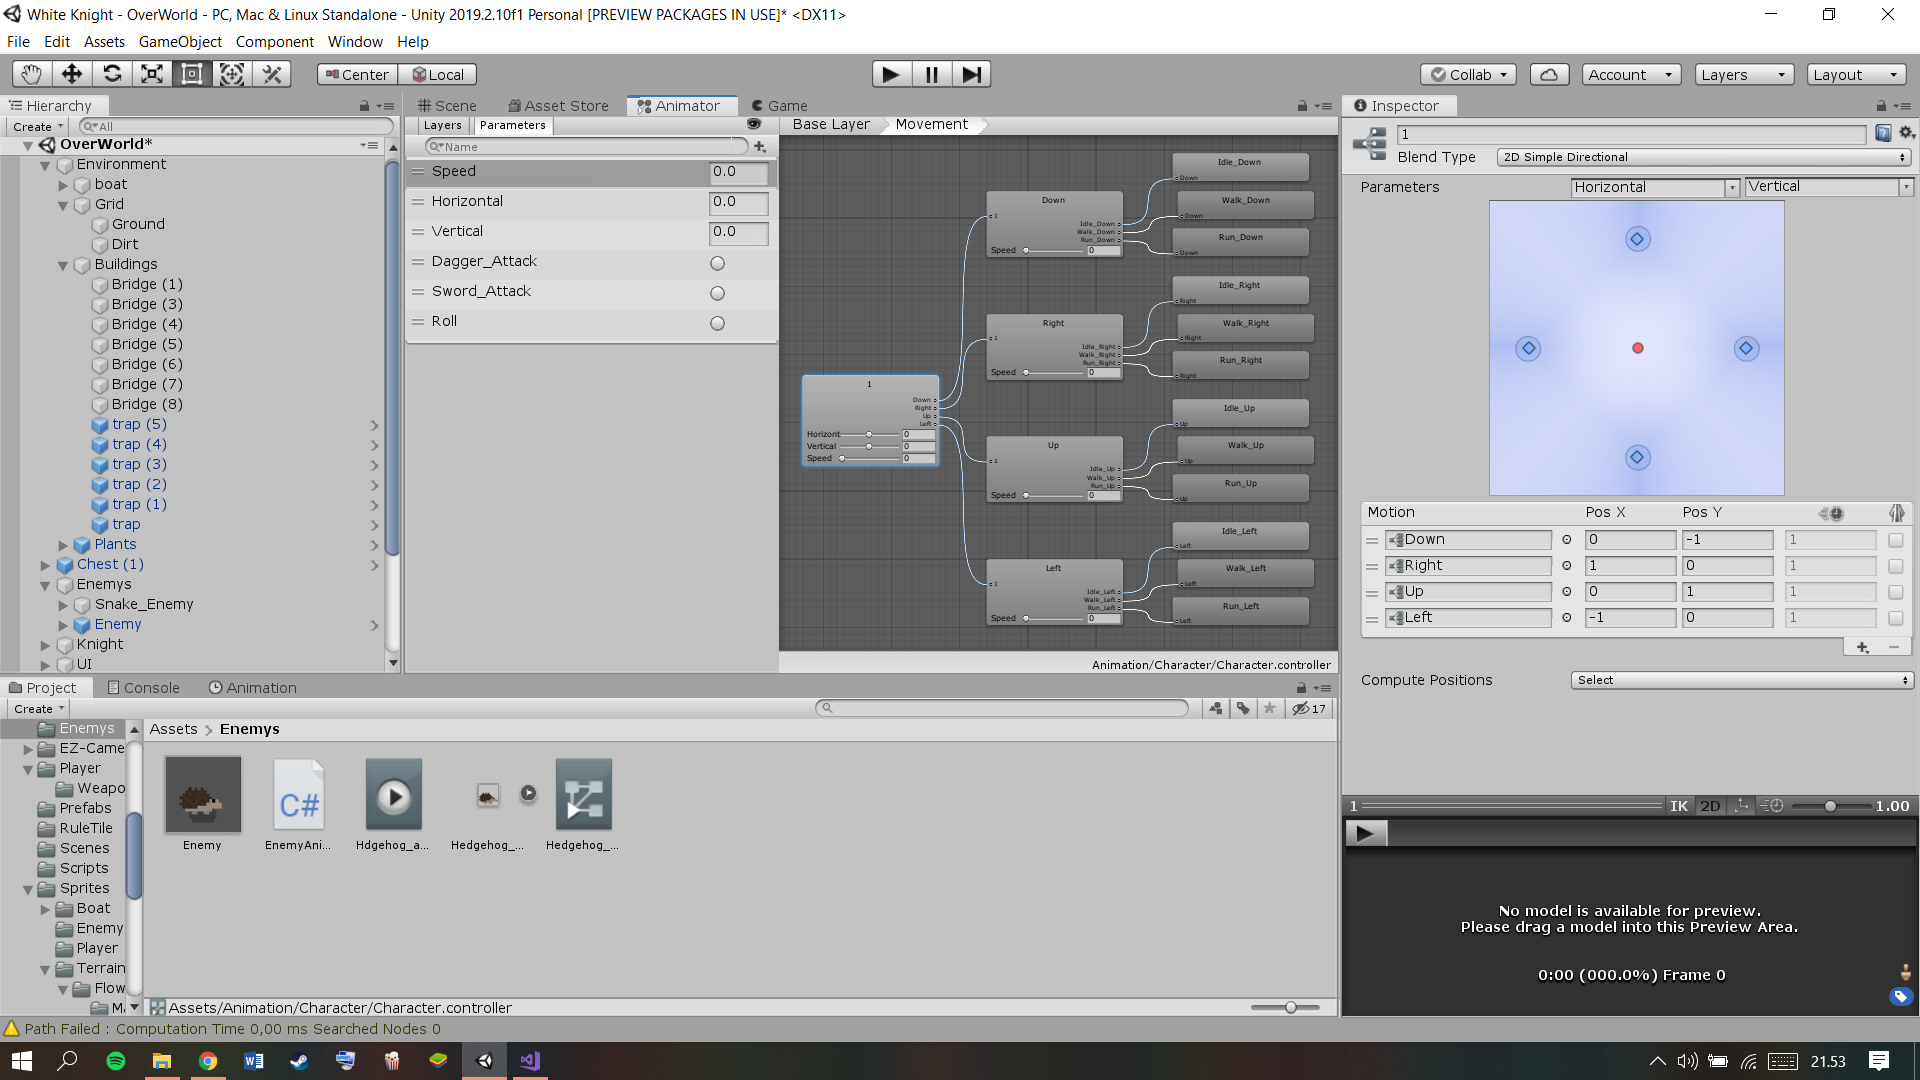Image resolution: width=1920 pixels, height=1080 pixels.
Task: Click the Play button
Action: pos(891,74)
